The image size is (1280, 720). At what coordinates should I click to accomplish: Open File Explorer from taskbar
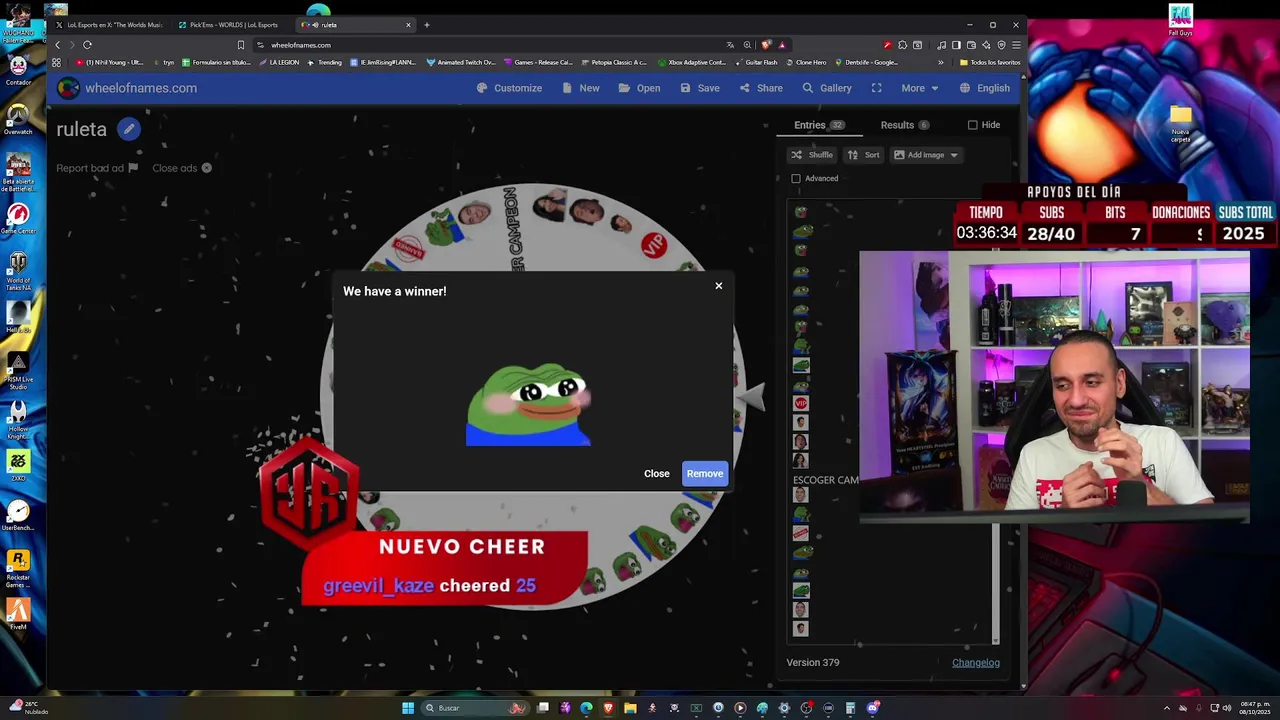click(630, 708)
